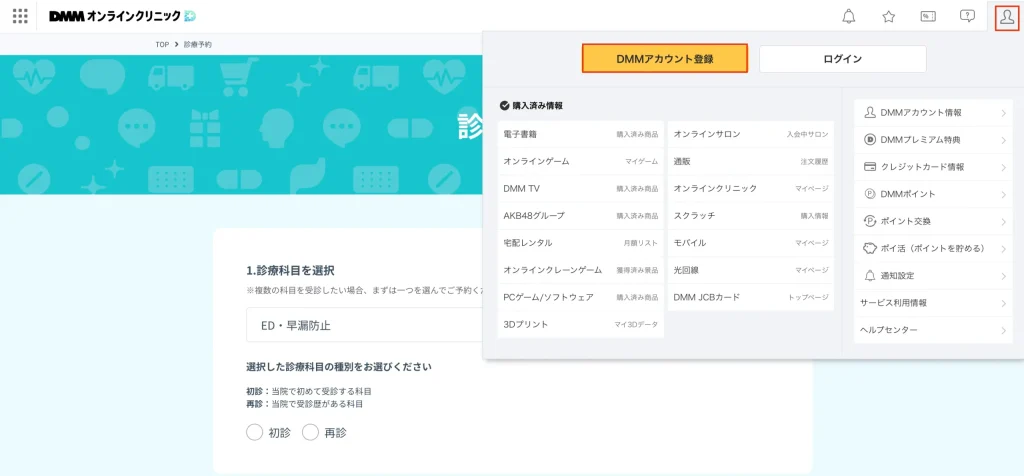Open DMM TV purchased items entry
1024x476 pixels.
[581, 188]
